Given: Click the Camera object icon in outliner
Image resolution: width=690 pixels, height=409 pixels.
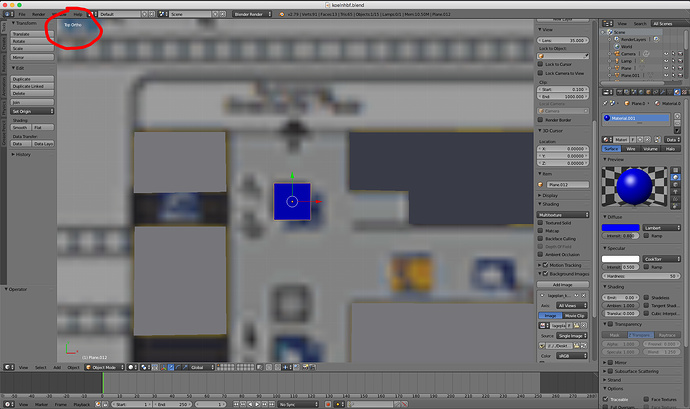Looking at the screenshot, I should [x=617, y=54].
